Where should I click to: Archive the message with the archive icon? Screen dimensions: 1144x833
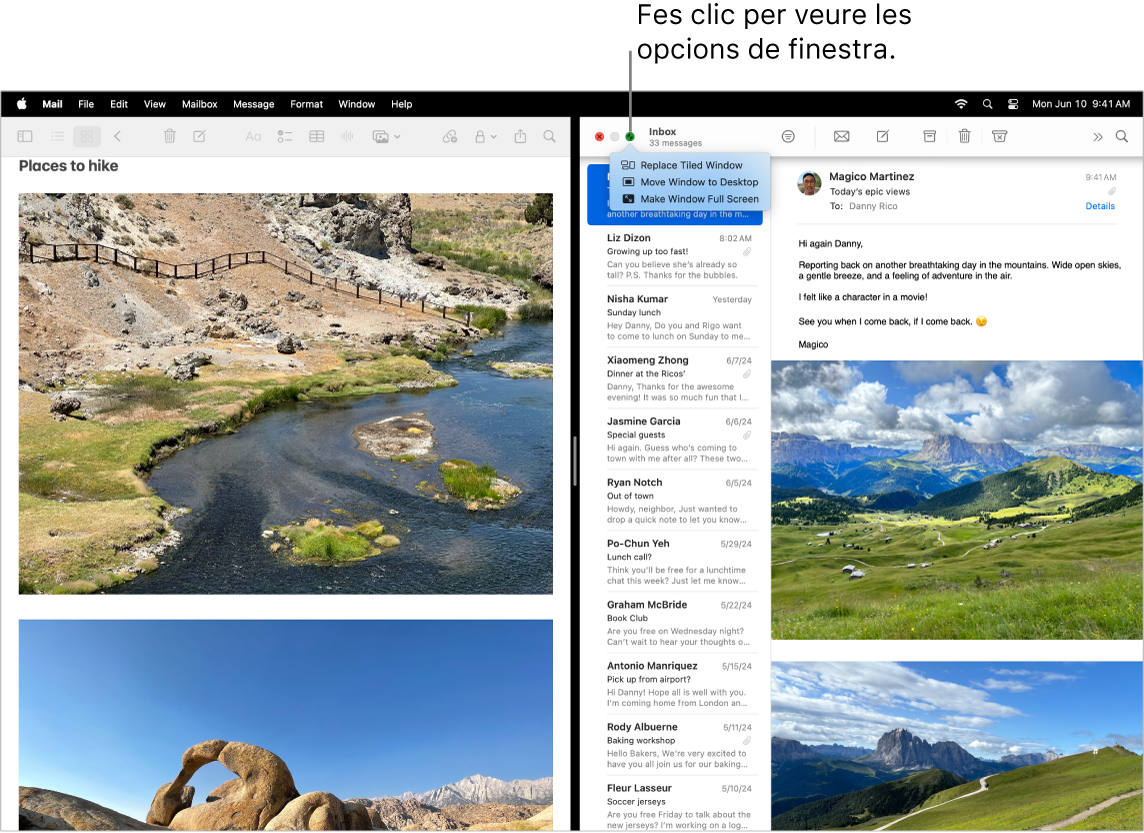pos(929,136)
